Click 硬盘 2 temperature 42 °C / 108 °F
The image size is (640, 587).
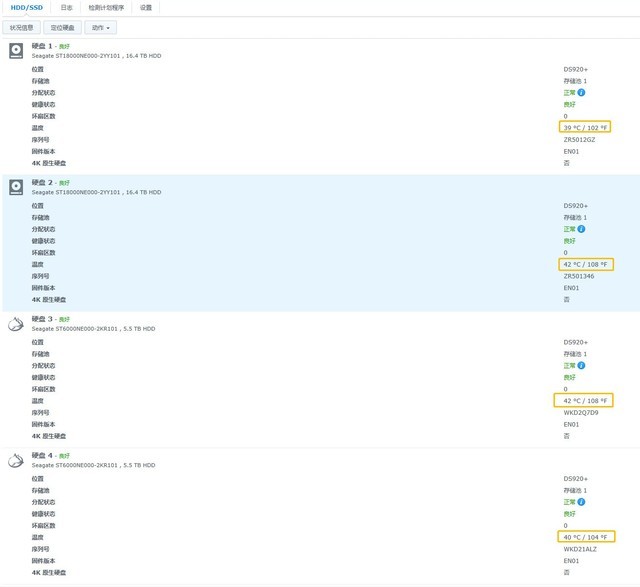click(x=585, y=265)
